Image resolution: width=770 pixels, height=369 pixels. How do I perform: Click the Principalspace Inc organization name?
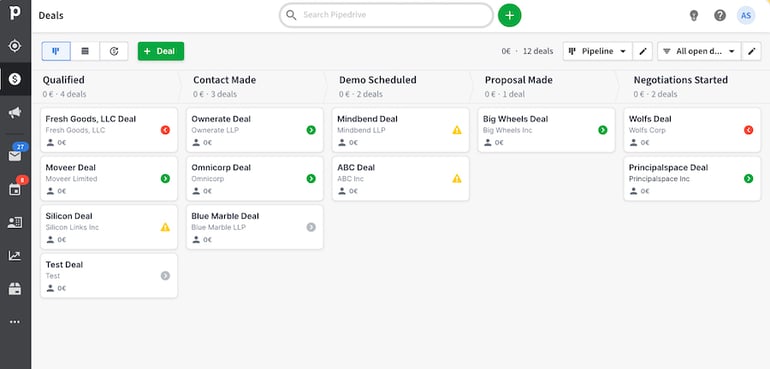pos(659,179)
